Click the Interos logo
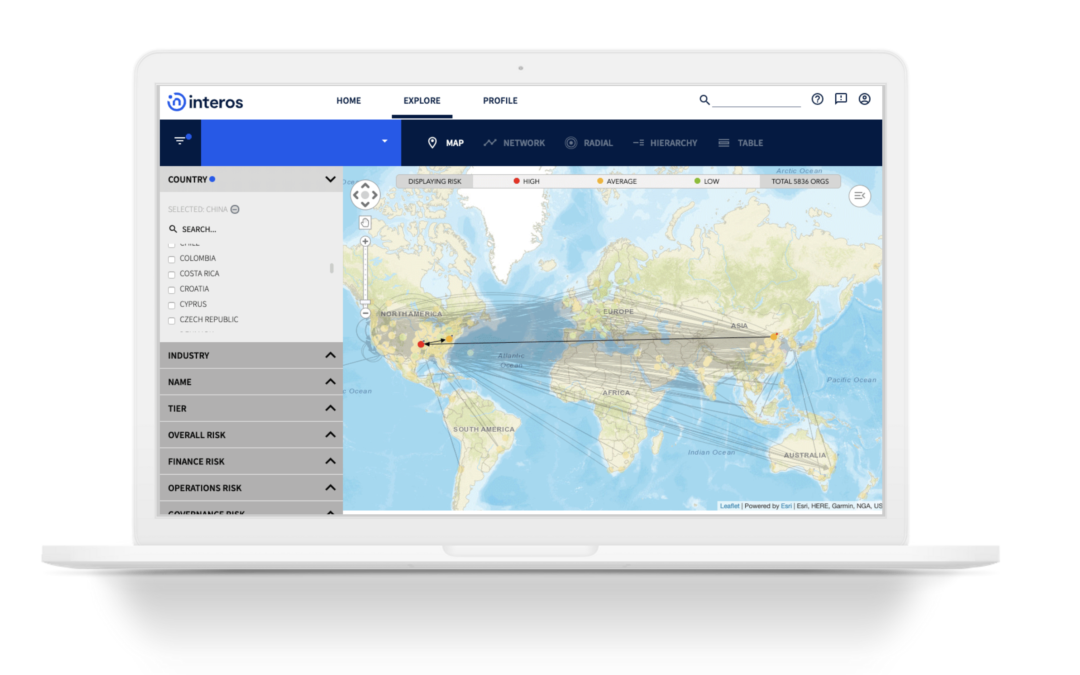 pos(205,102)
